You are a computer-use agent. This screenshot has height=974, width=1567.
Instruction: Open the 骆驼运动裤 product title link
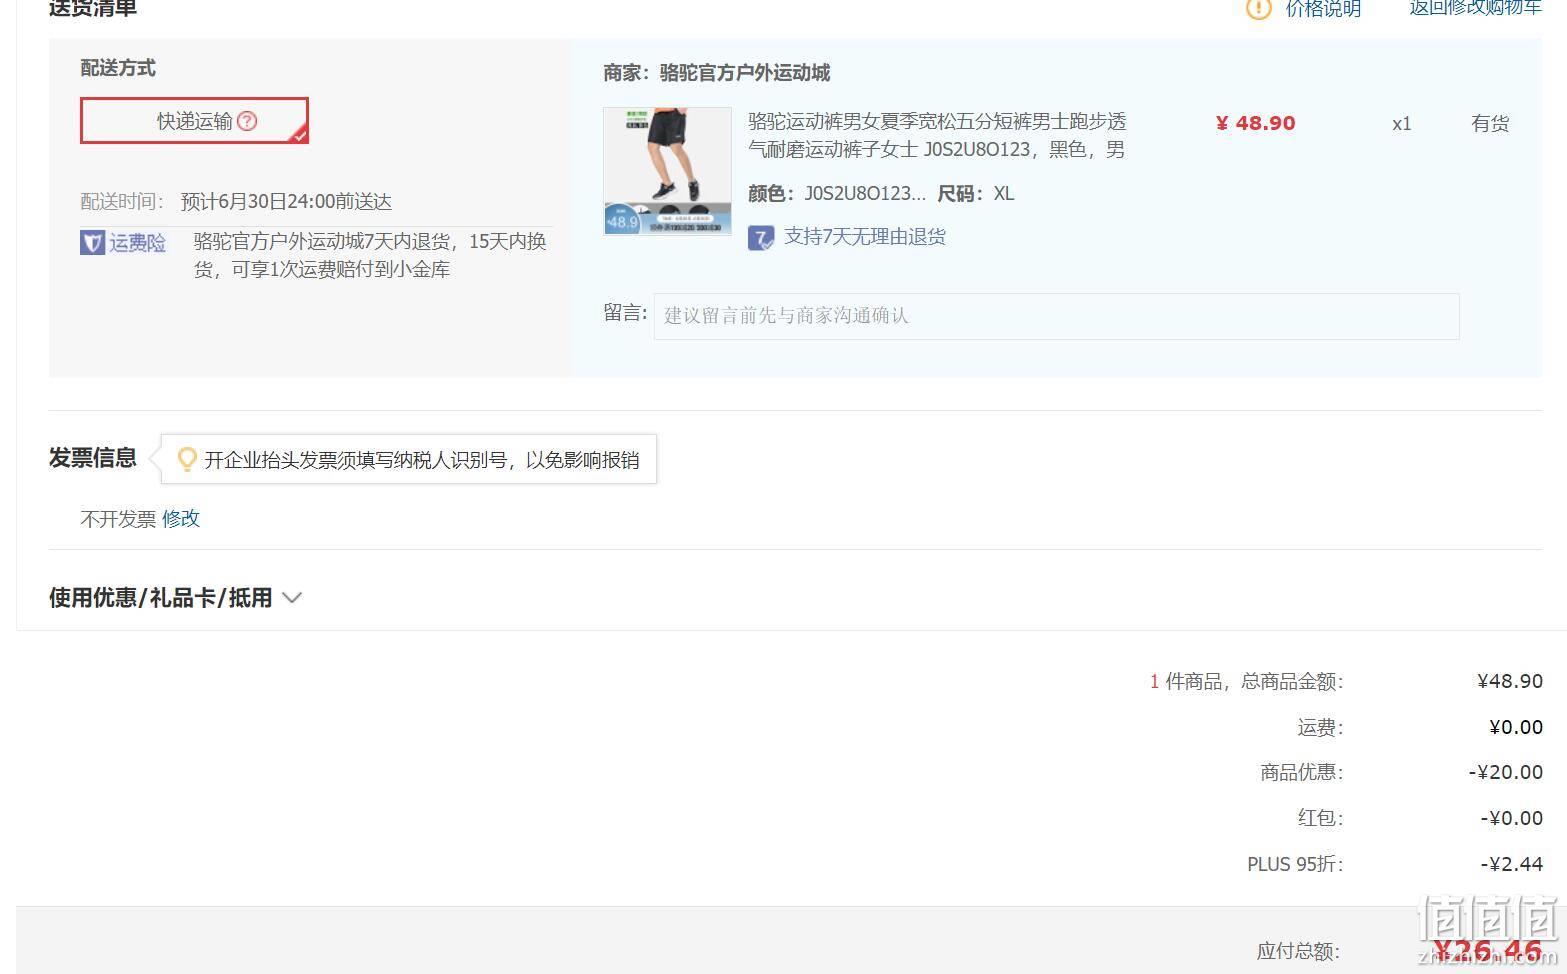coord(937,135)
